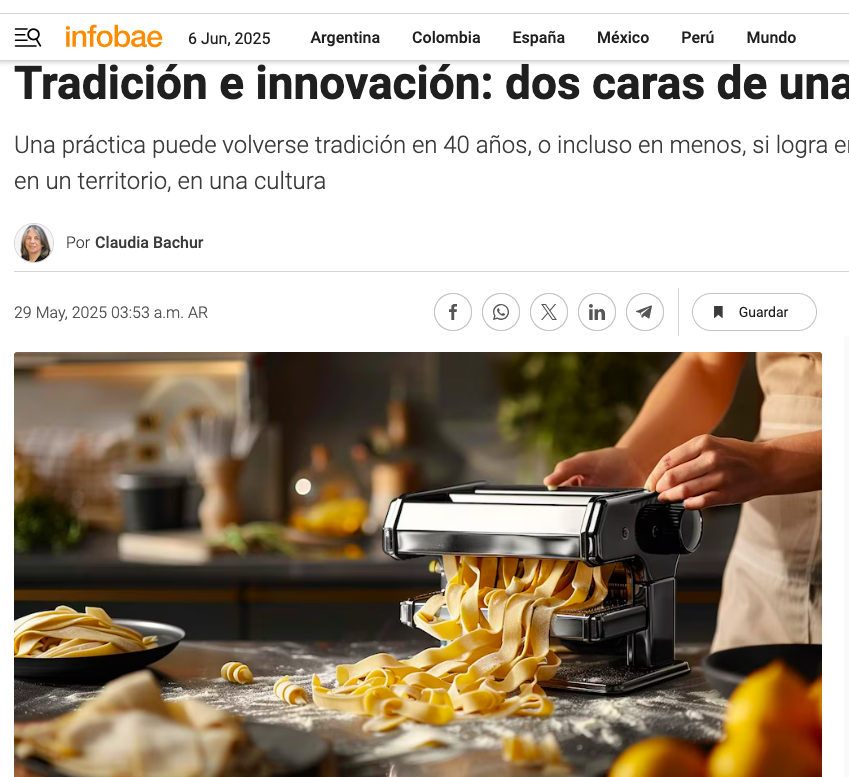Go to the España edition
The image size is (849, 777).
539,37
